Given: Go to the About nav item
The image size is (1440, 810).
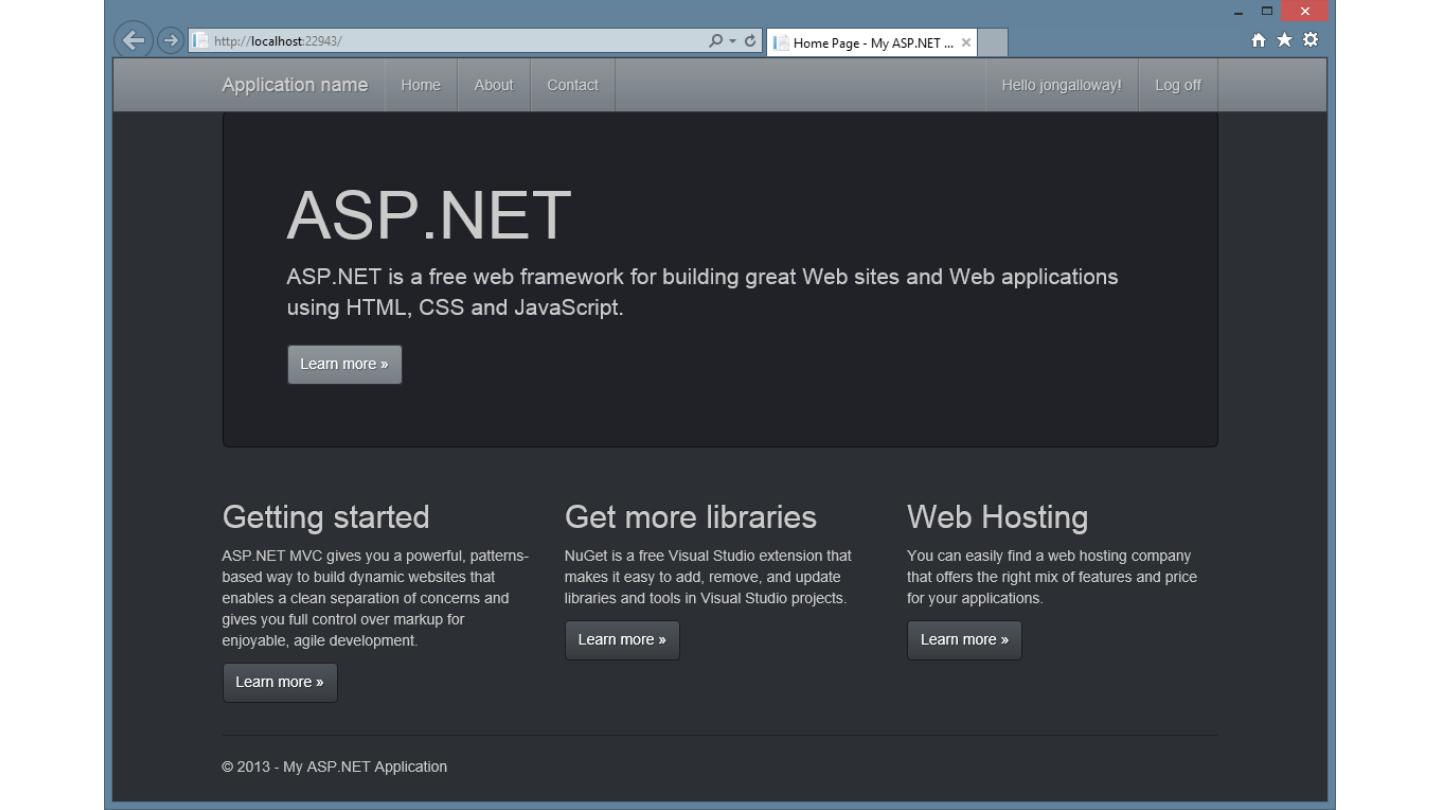Looking at the screenshot, I should pyautogui.click(x=493, y=85).
